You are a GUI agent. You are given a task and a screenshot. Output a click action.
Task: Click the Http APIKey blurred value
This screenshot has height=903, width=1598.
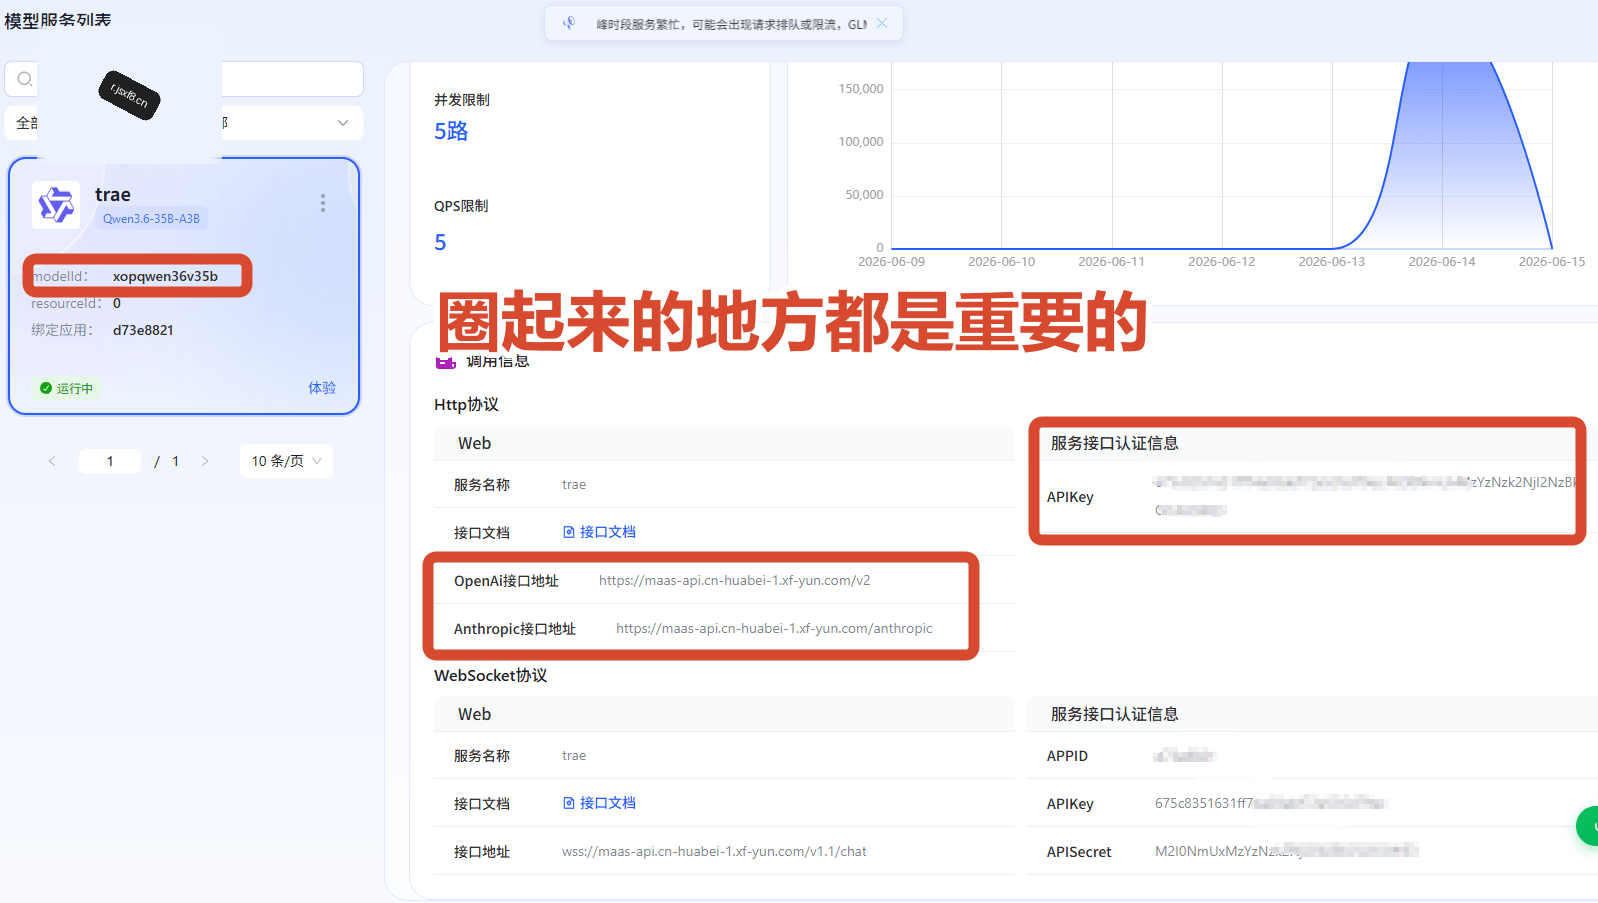(1365, 496)
